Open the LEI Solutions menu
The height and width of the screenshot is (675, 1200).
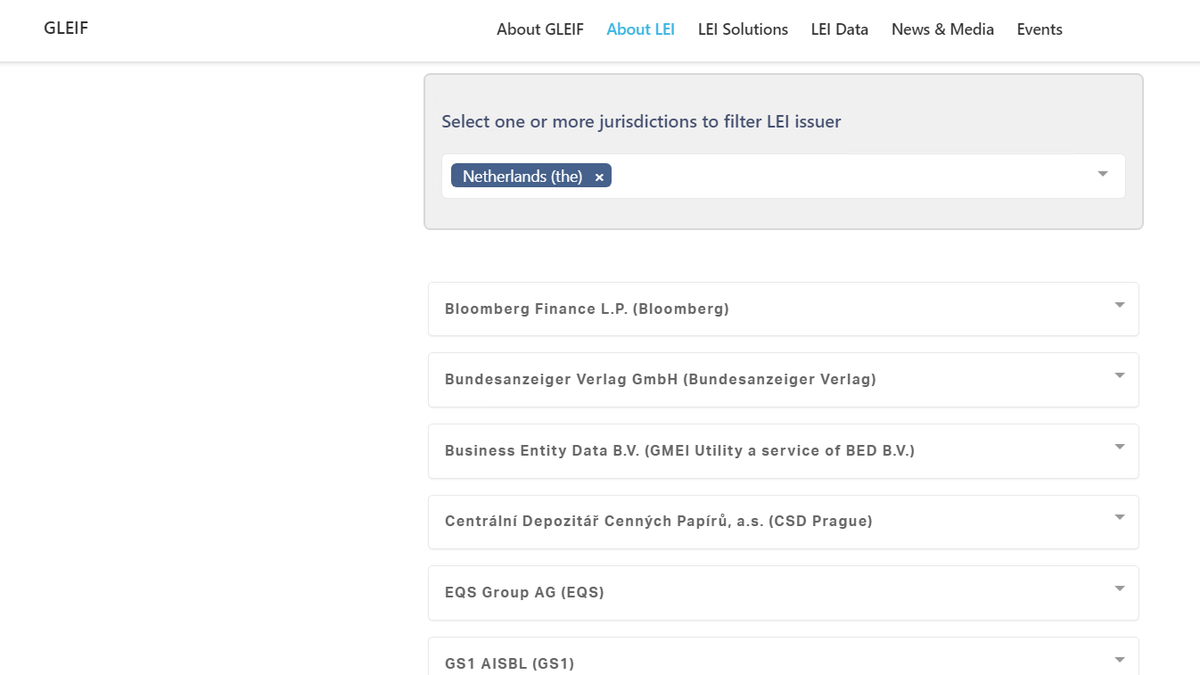click(x=743, y=29)
